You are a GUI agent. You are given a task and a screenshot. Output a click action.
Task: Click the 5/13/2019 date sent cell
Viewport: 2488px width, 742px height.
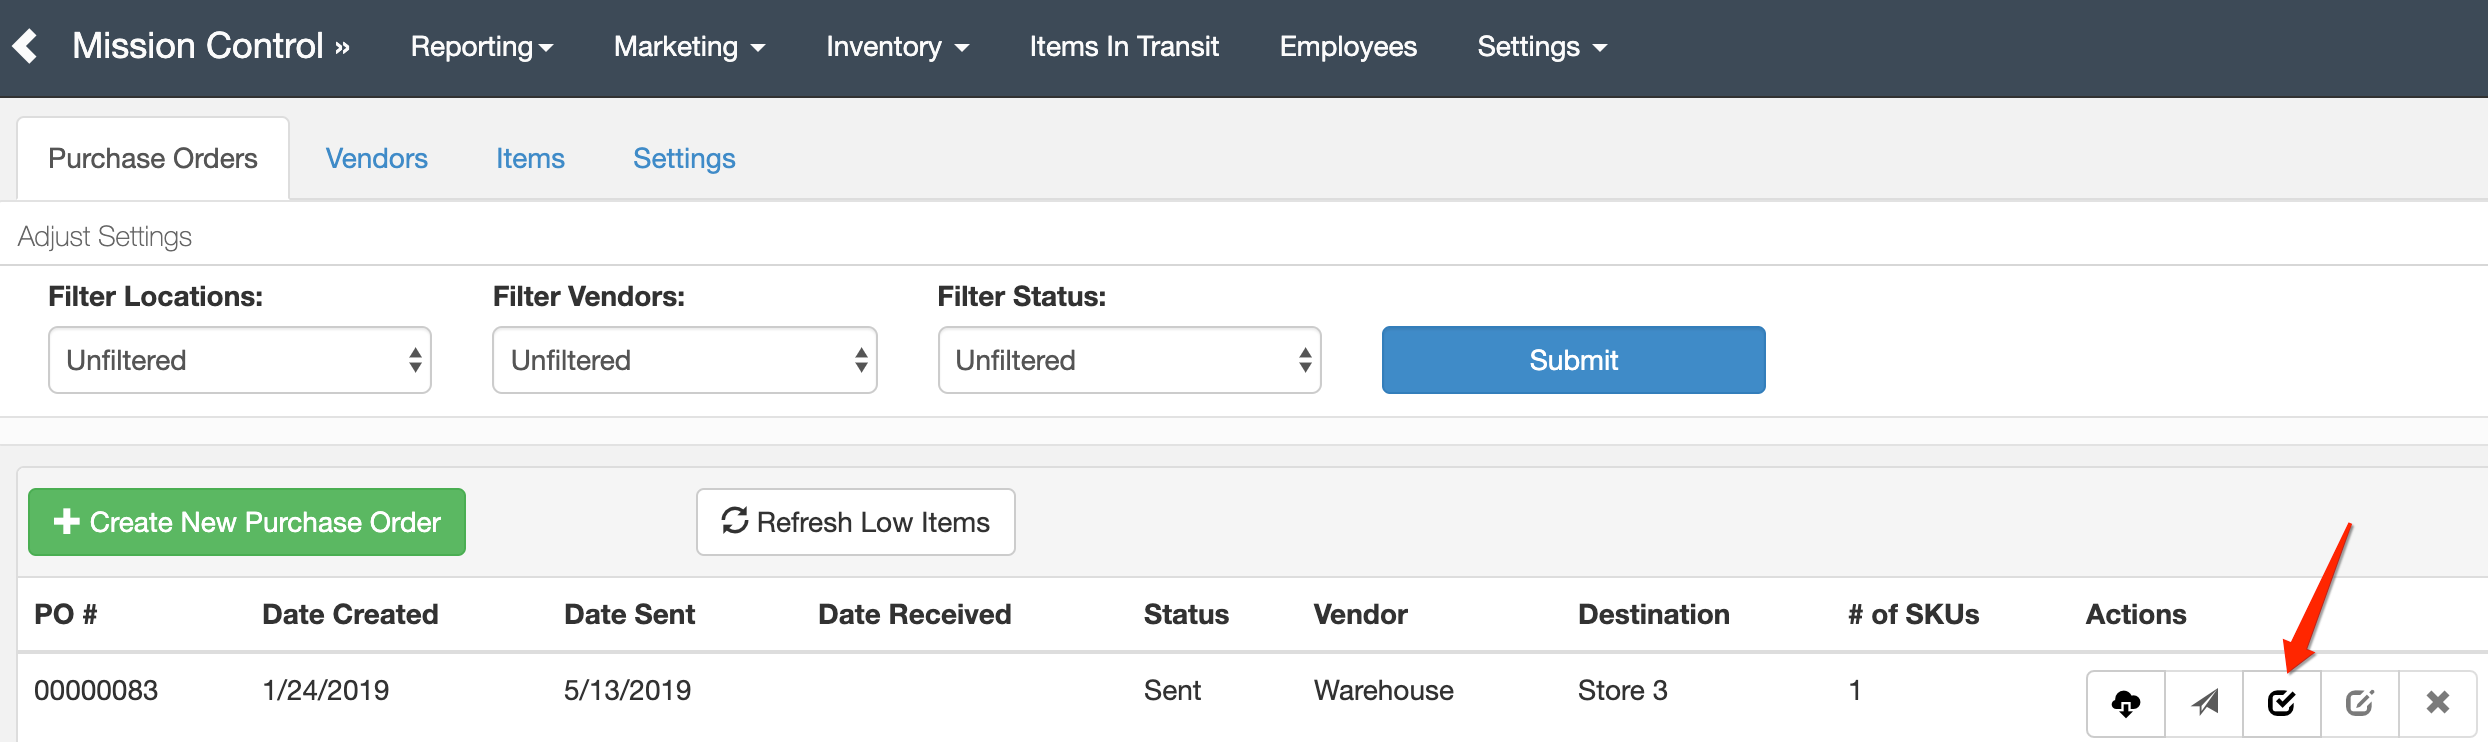tap(628, 690)
